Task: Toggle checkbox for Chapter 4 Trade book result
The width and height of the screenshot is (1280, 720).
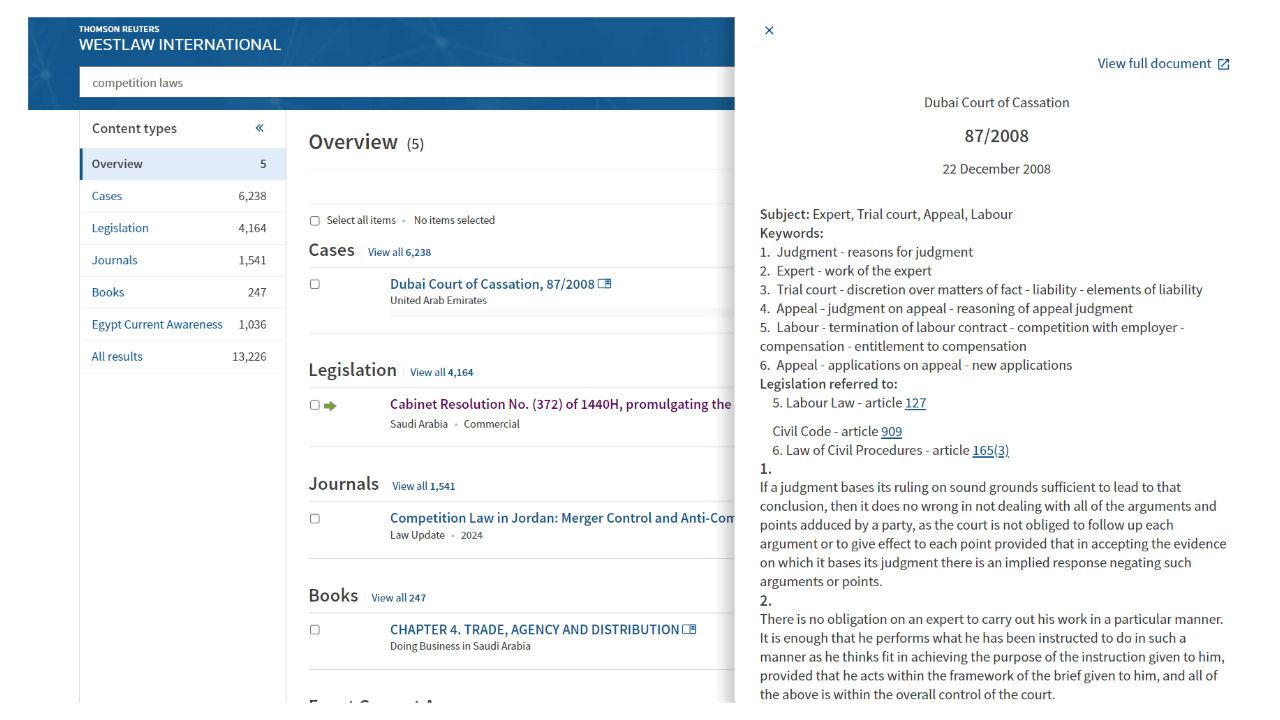Action: (315, 630)
